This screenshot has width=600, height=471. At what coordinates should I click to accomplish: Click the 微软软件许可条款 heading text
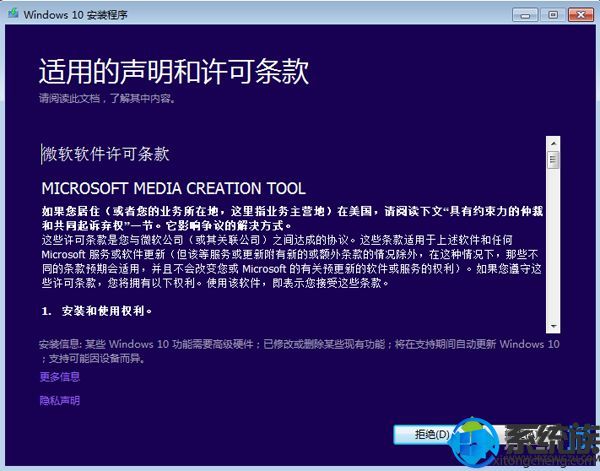tap(105, 154)
